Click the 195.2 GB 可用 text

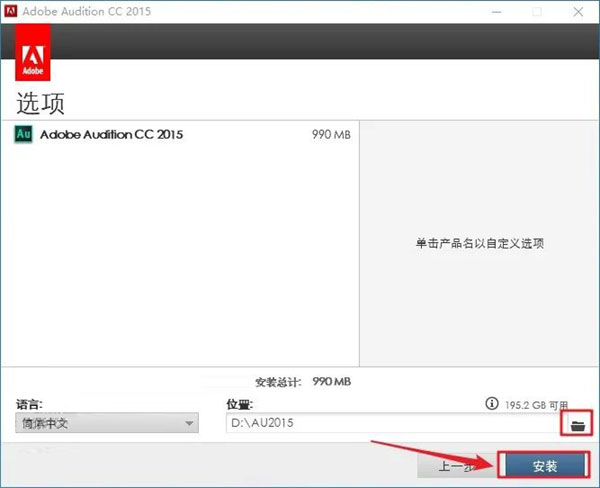[x=536, y=405]
